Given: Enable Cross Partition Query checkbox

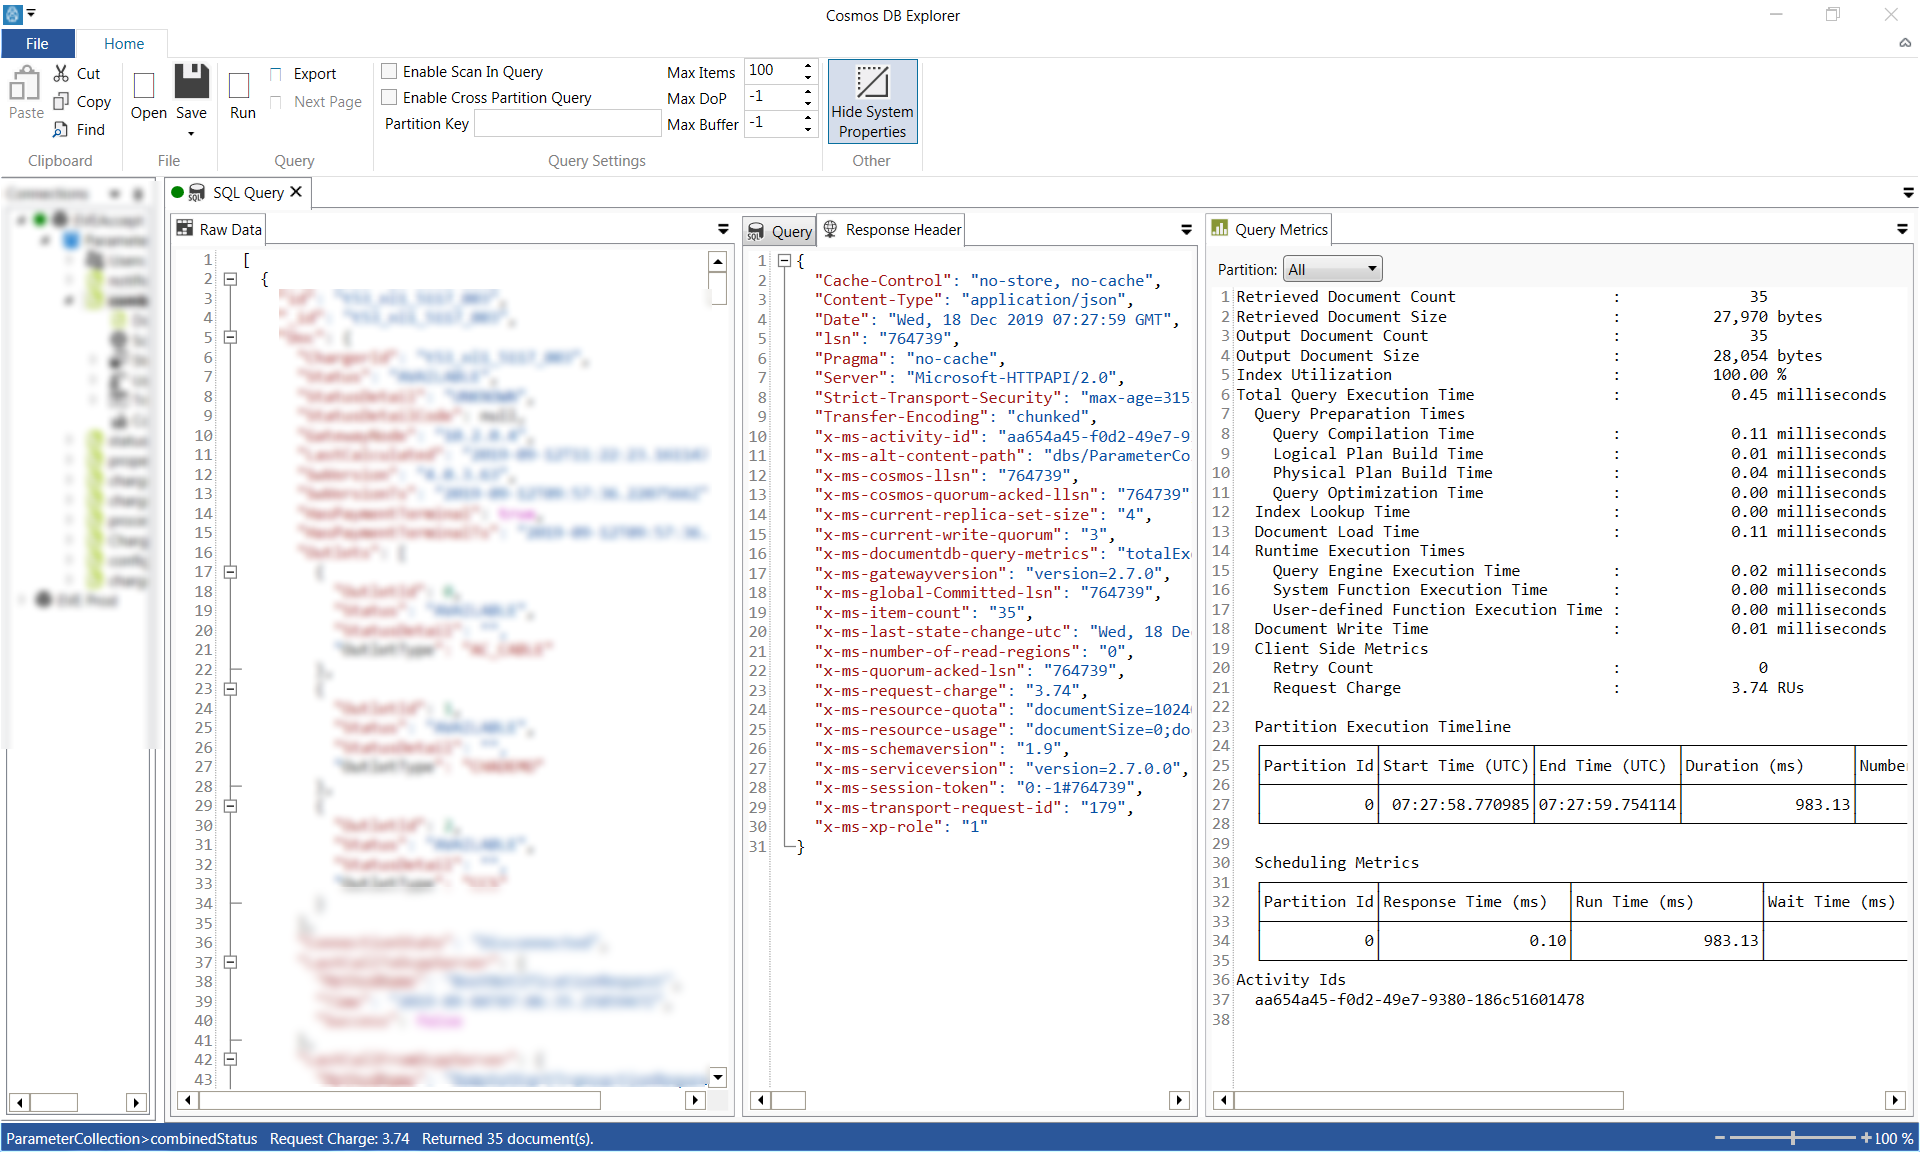Looking at the screenshot, I should (x=390, y=98).
